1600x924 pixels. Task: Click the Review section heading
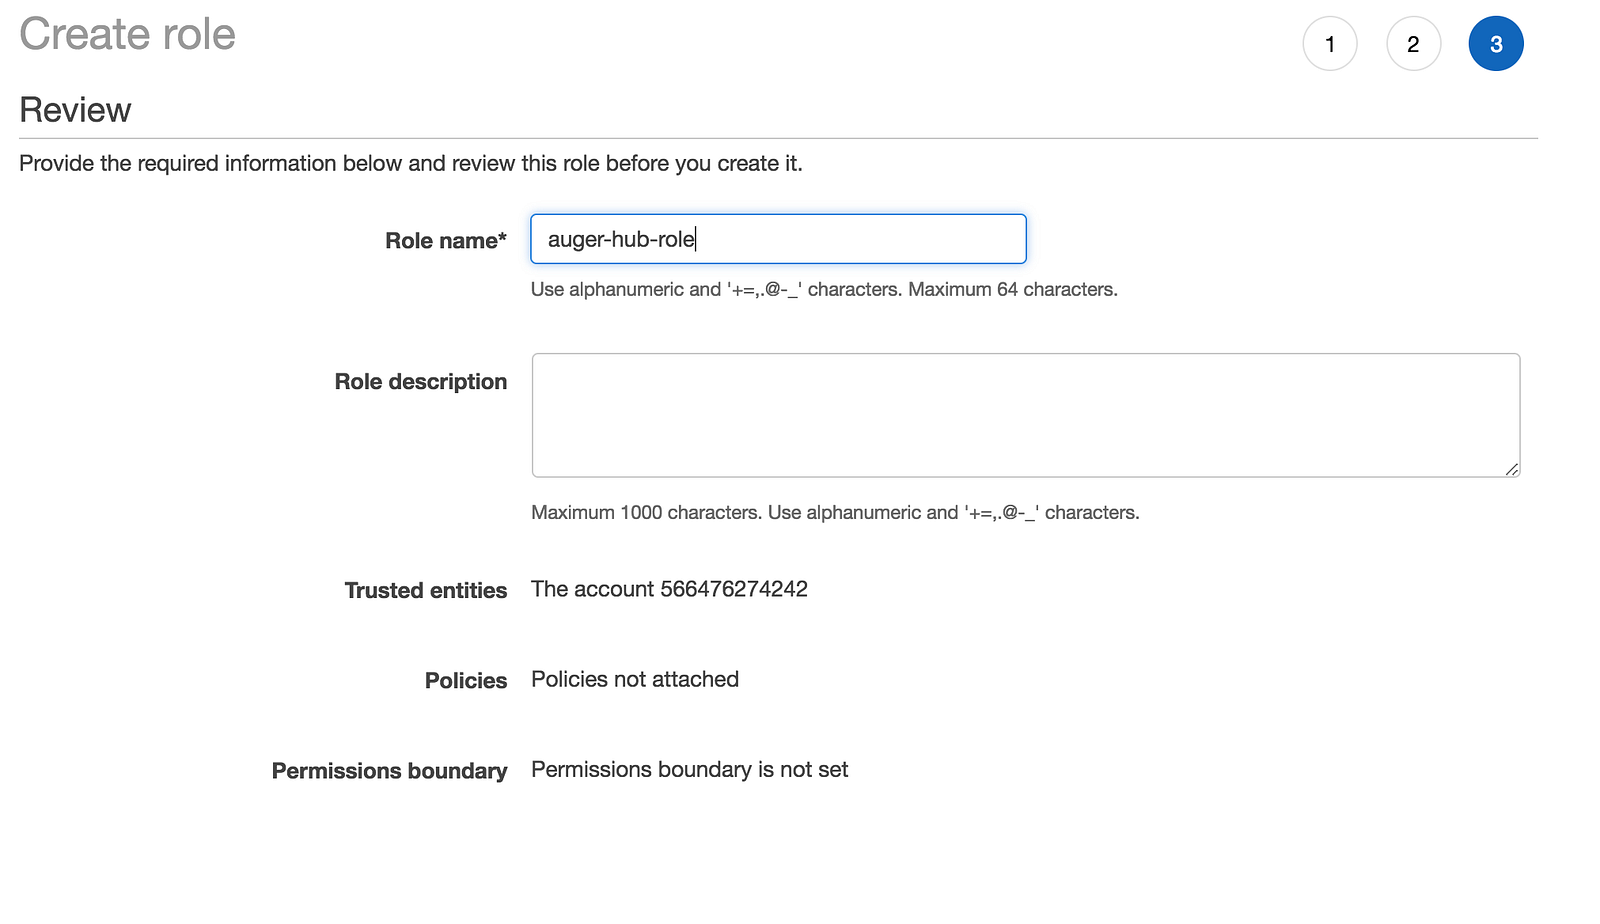(75, 110)
